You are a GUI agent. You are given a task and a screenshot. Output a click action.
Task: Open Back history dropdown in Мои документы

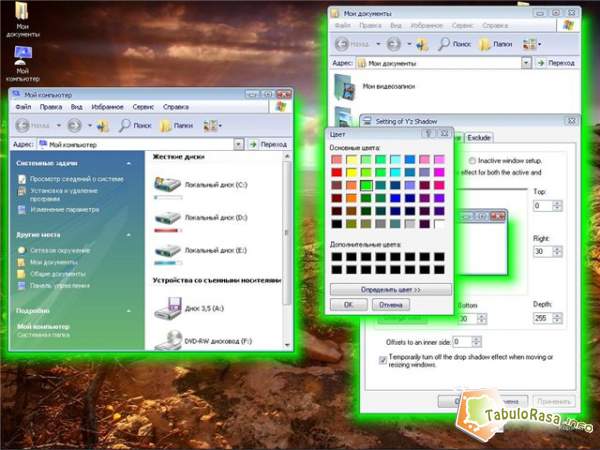coord(378,44)
